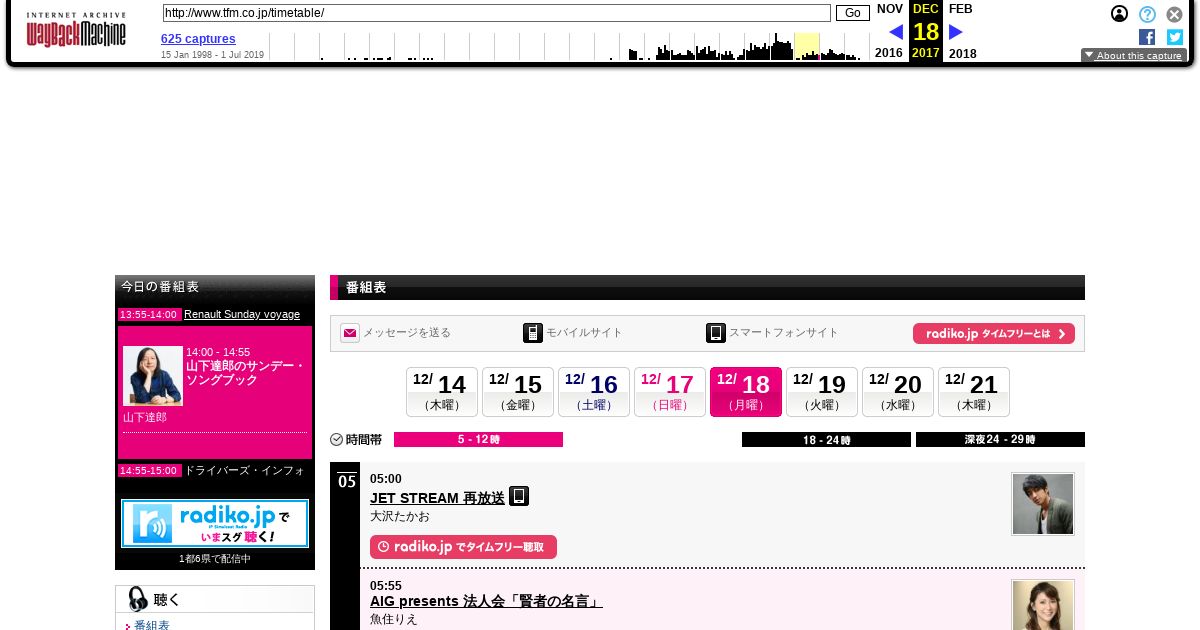Select the 12/16 Saturday date tab
1200x630 pixels.
594,392
